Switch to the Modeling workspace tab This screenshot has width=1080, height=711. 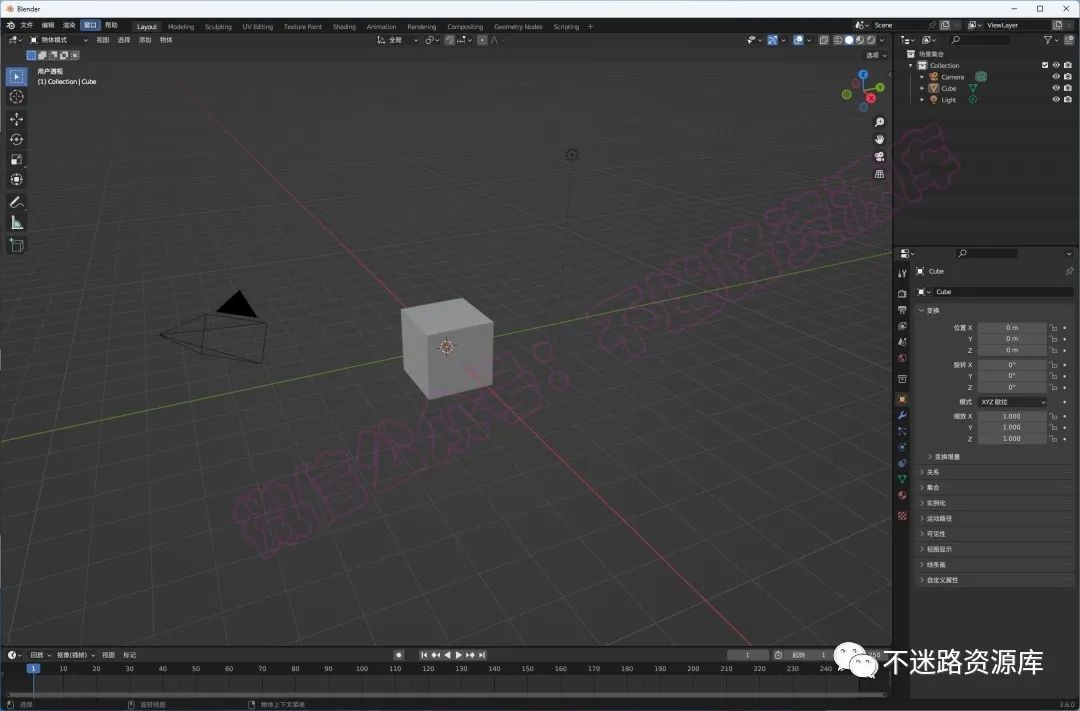[181, 27]
